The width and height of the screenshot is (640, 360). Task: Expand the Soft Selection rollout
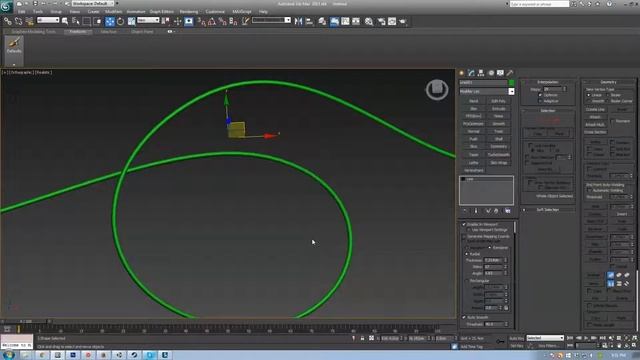point(548,210)
